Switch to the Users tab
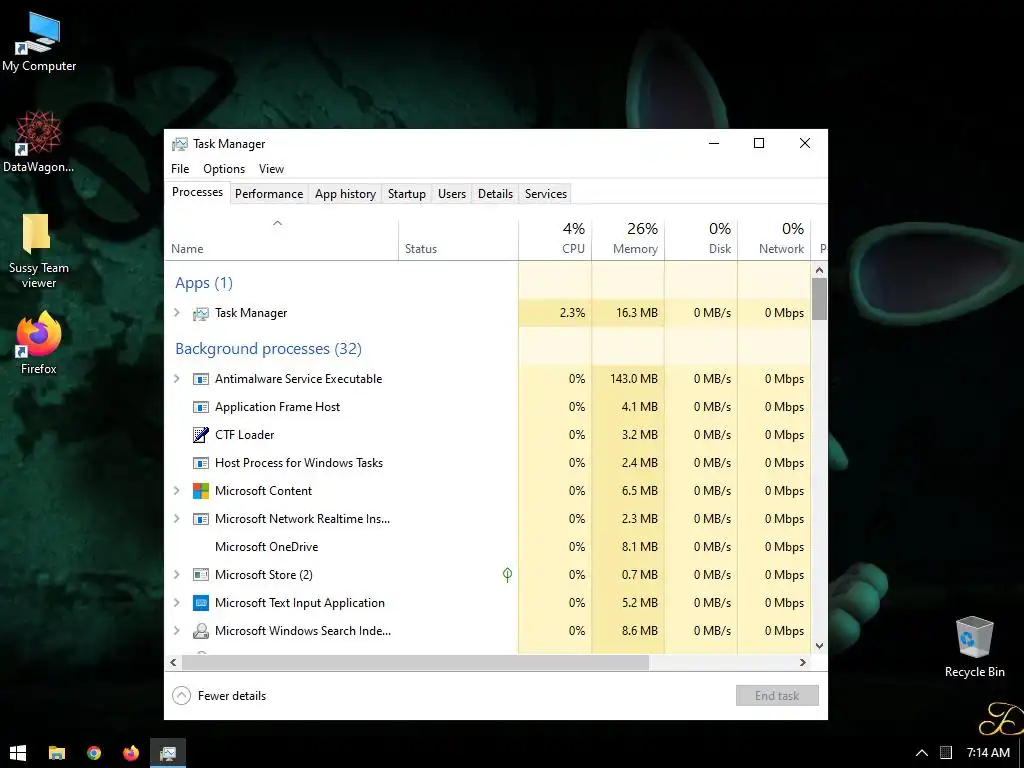 [x=452, y=194]
